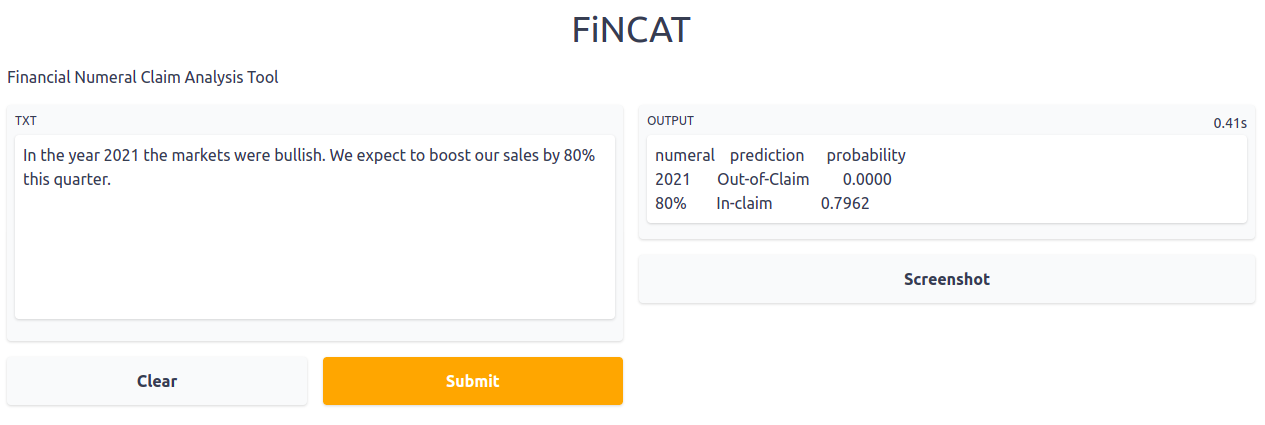Click the Screenshot button
The width and height of the screenshot is (1265, 425).
pos(946,279)
